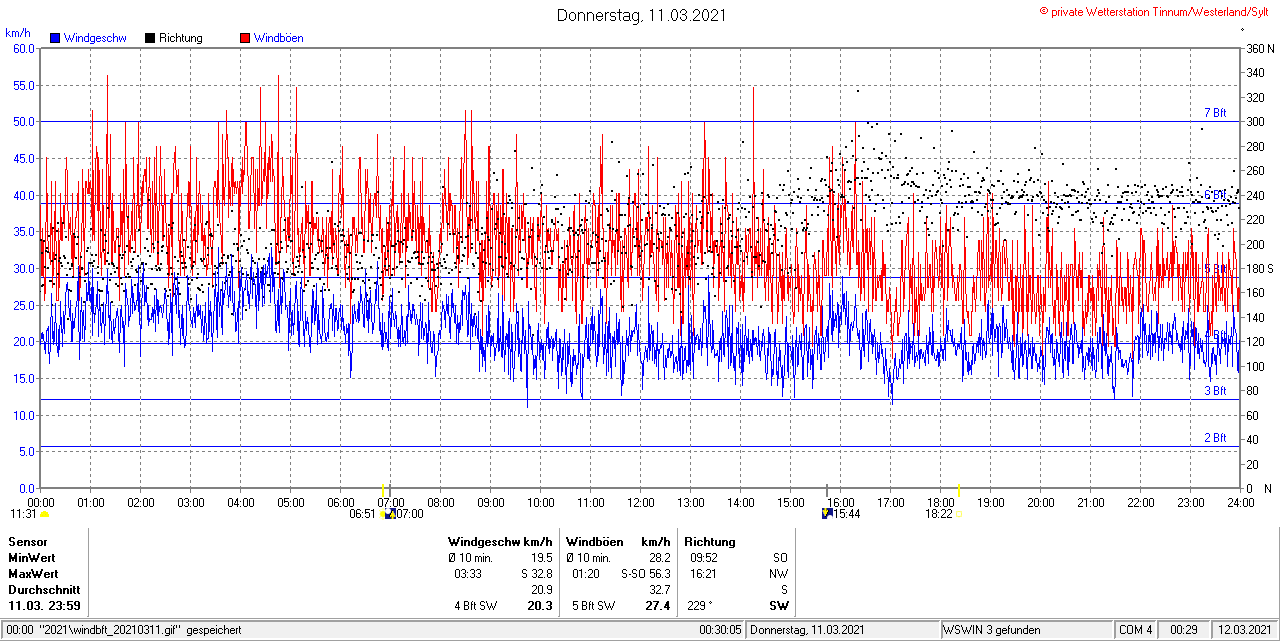Click the current gust value 27.4
The width and height of the screenshot is (1280, 641).
(658, 606)
